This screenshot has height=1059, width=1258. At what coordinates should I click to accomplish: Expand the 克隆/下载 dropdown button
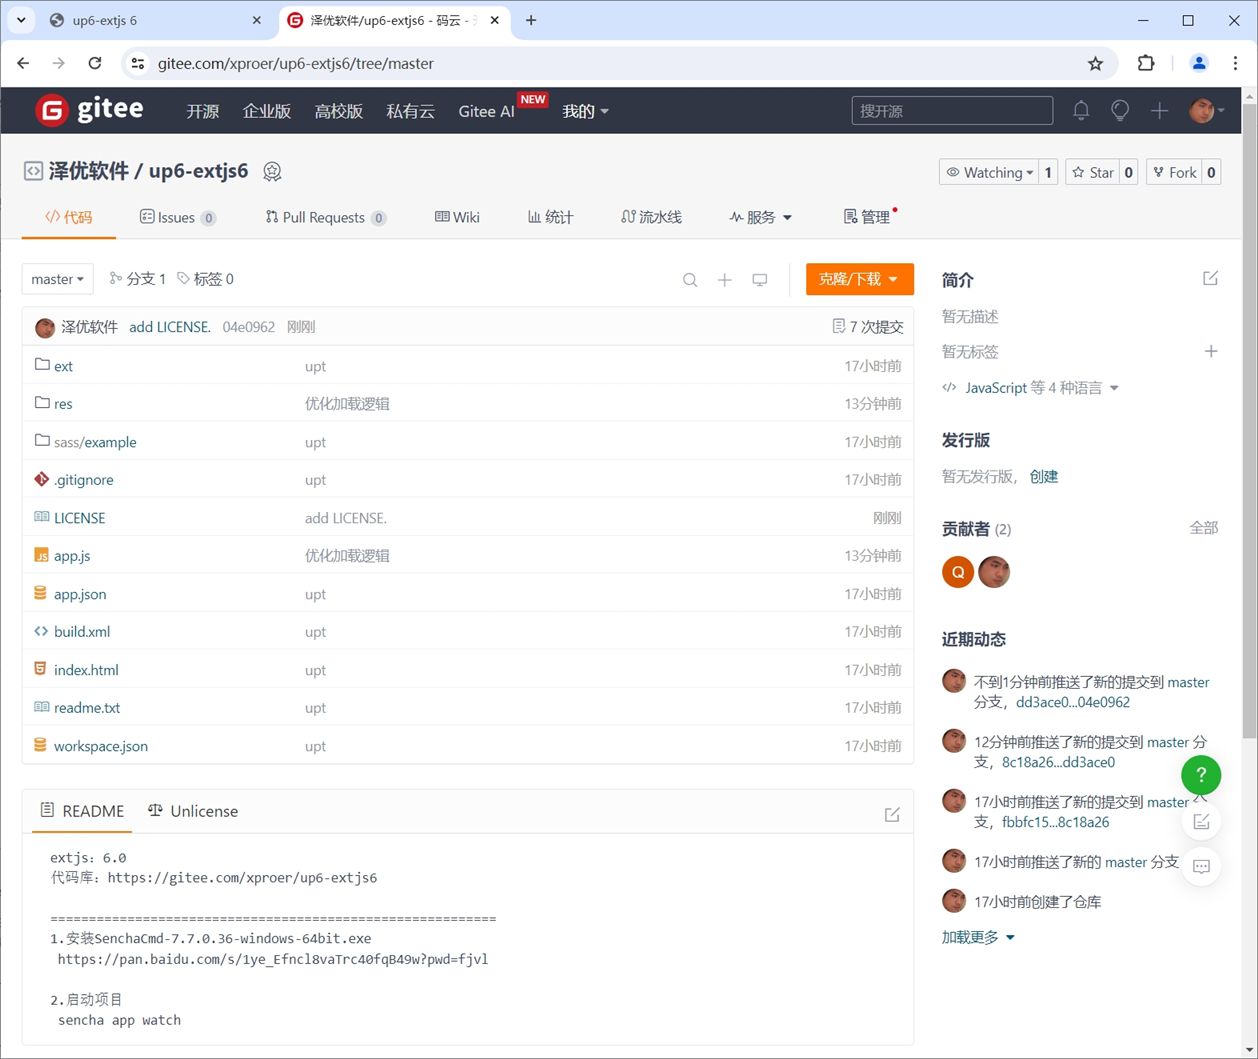click(x=860, y=279)
